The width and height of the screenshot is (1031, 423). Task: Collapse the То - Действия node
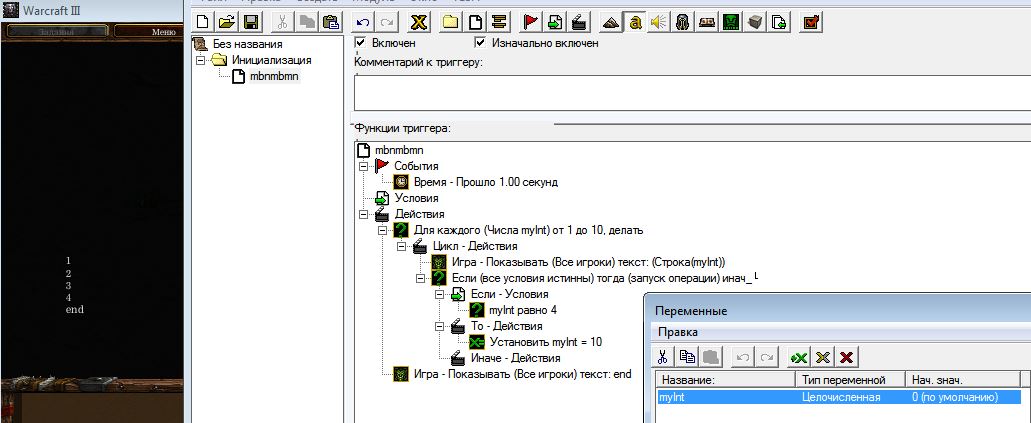pyautogui.click(x=439, y=326)
